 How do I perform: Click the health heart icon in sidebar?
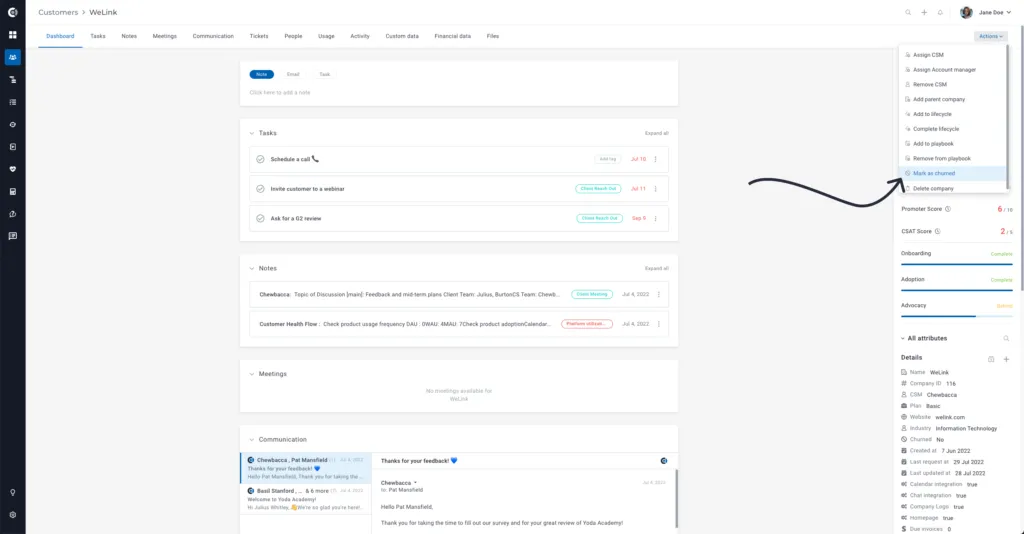(x=12, y=169)
